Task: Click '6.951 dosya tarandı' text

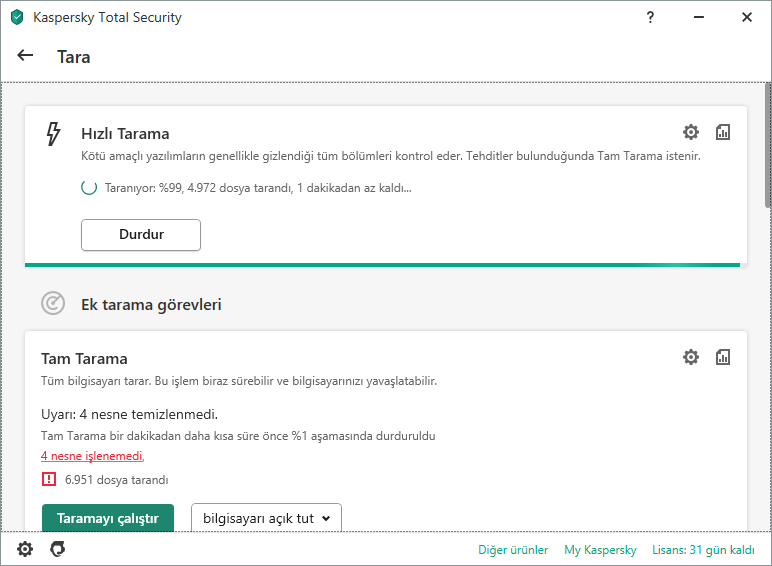Action: [117, 479]
